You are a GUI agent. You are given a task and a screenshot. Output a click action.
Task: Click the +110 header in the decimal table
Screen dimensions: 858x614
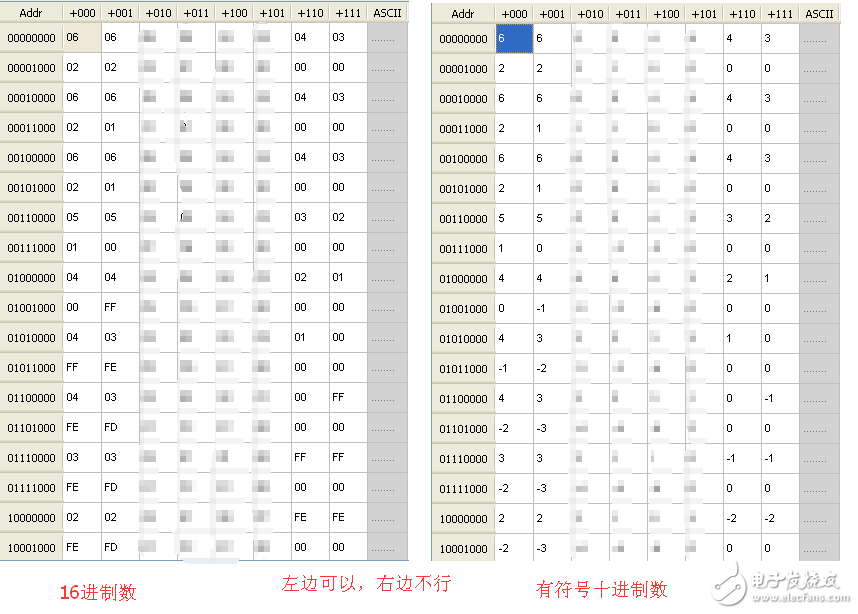point(742,14)
